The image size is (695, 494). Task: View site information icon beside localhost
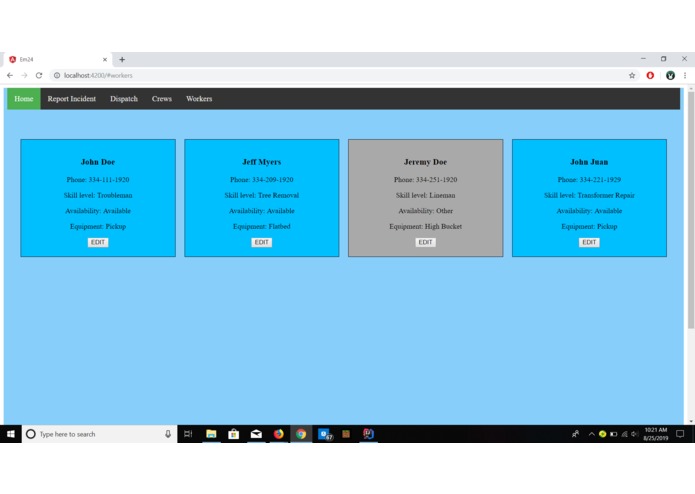click(x=57, y=75)
